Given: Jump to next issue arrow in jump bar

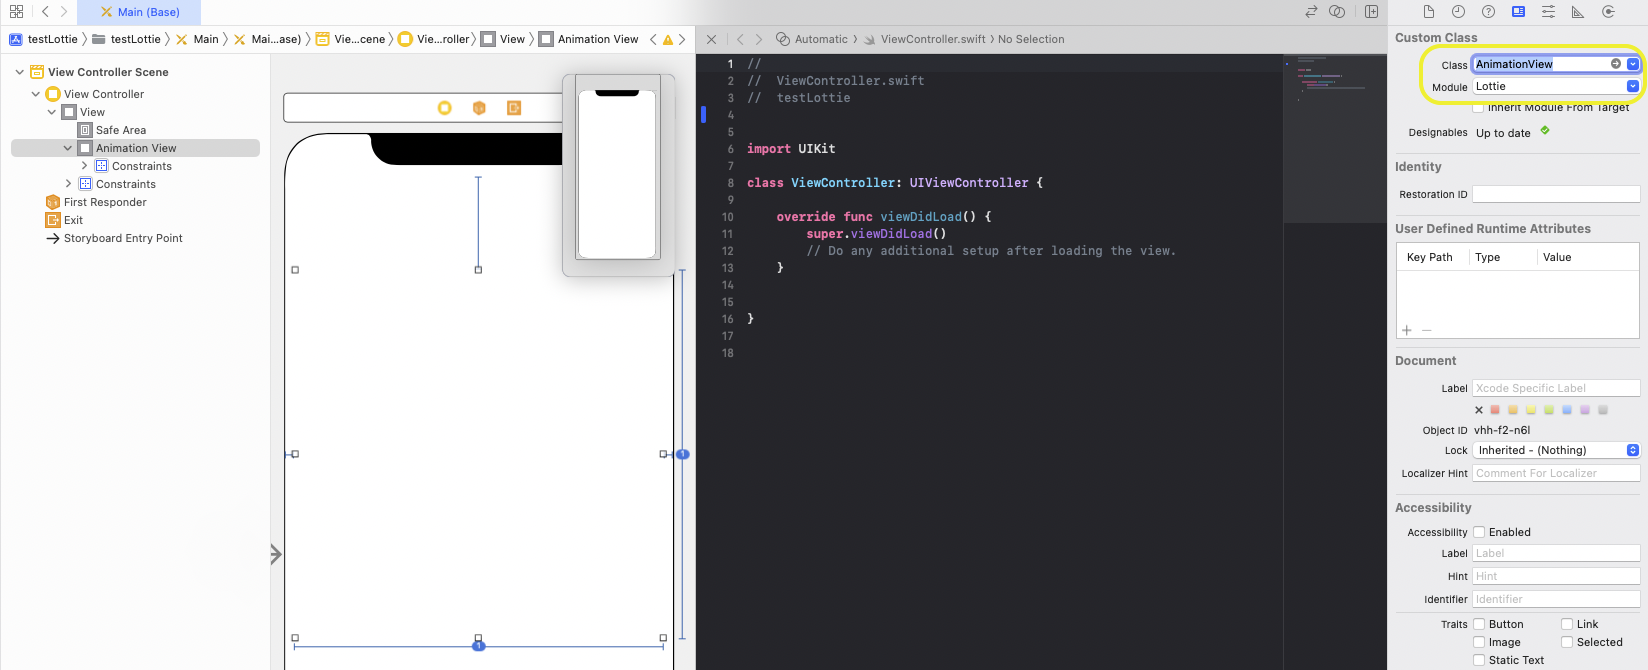Looking at the screenshot, I should click(682, 39).
